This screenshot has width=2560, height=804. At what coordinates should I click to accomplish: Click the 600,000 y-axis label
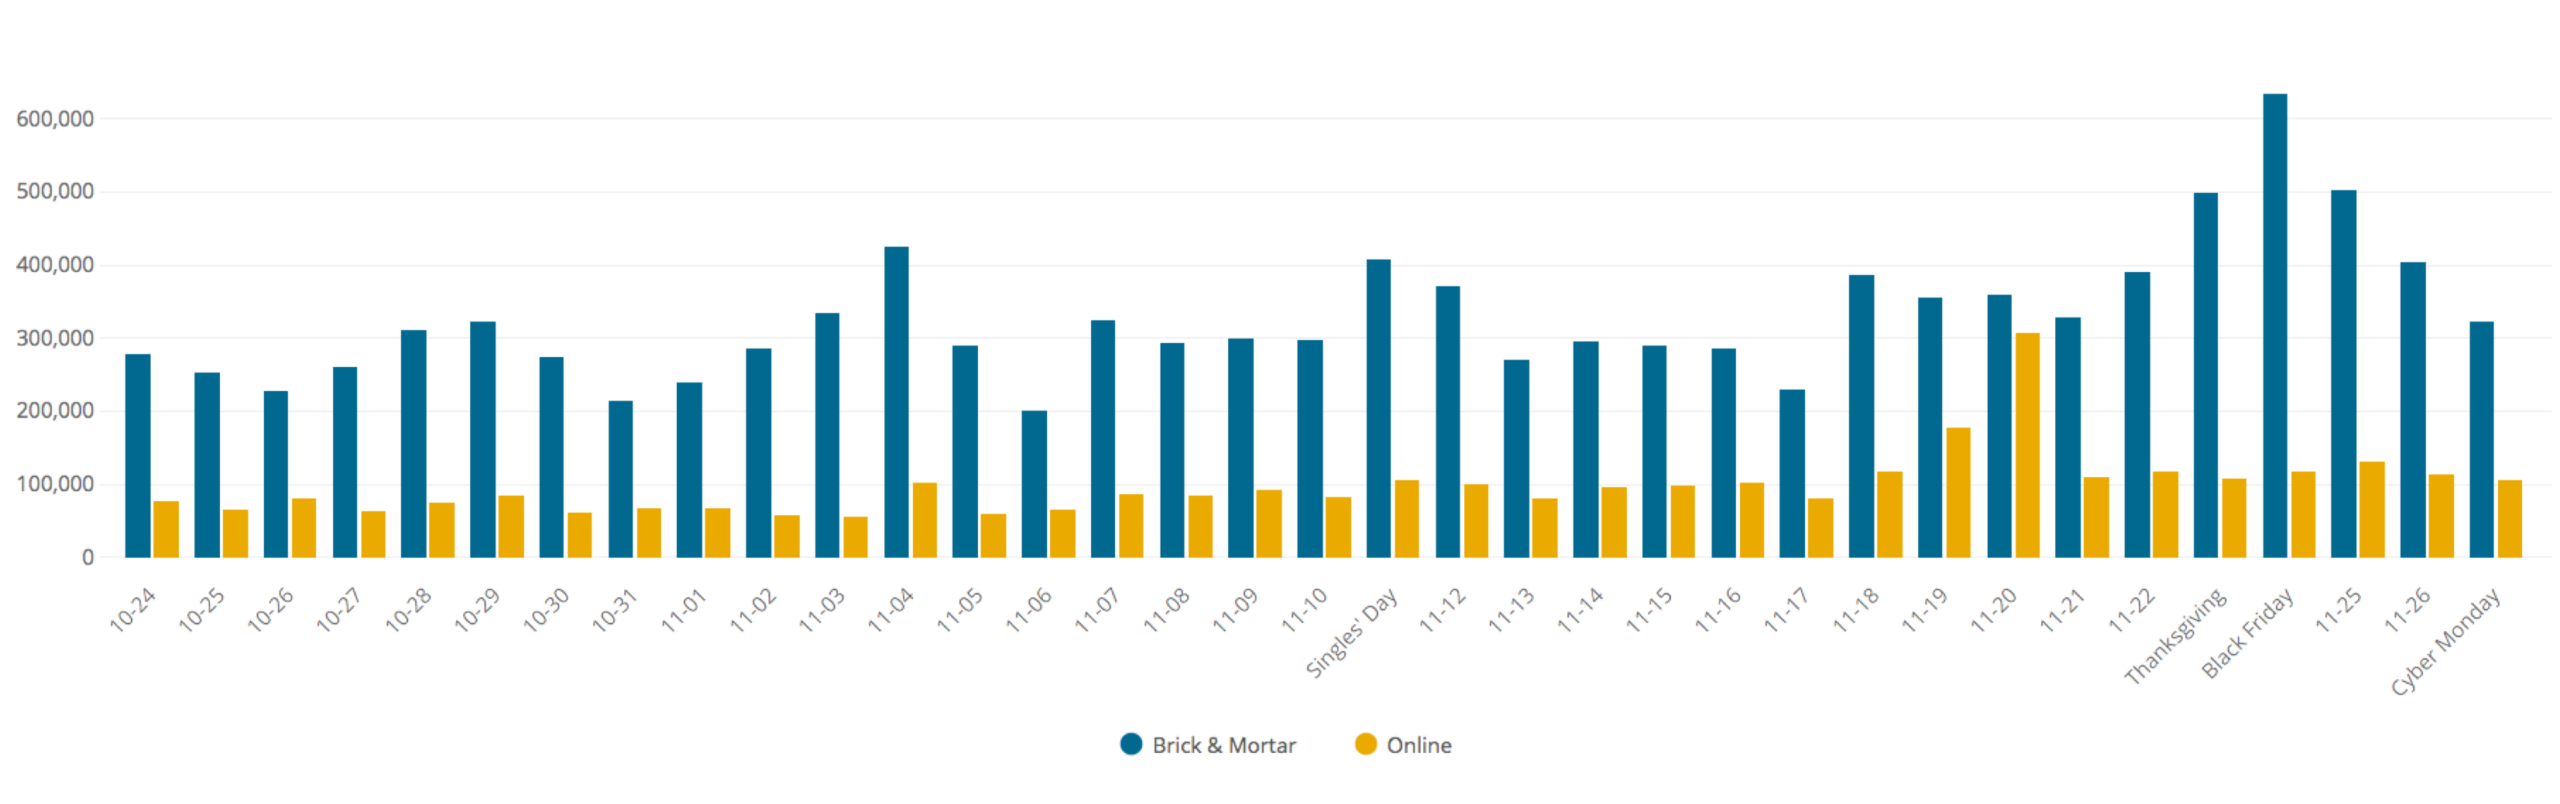pos(55,119)
